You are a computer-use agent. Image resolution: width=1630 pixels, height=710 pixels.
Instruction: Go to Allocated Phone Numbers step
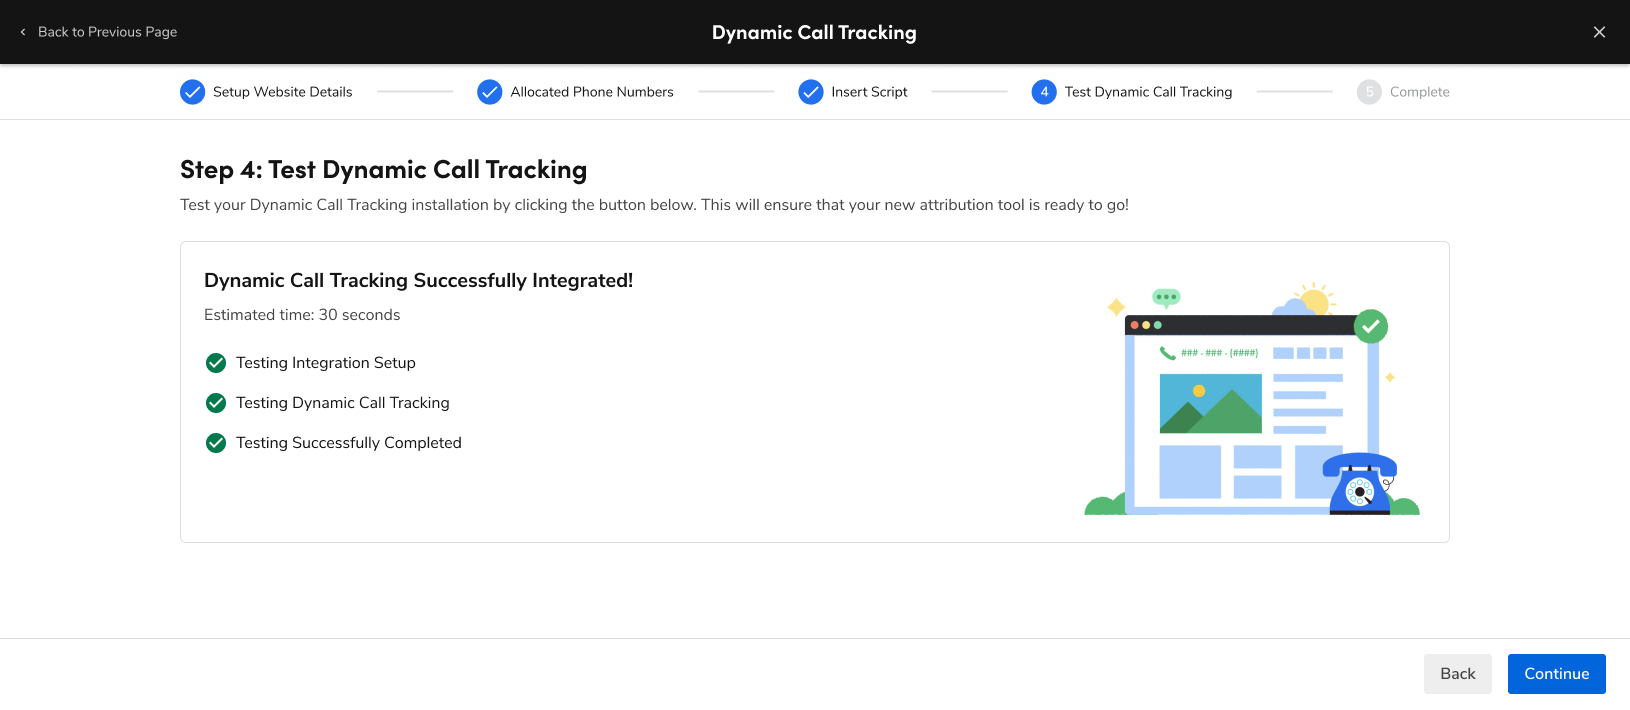coord(592,92)
